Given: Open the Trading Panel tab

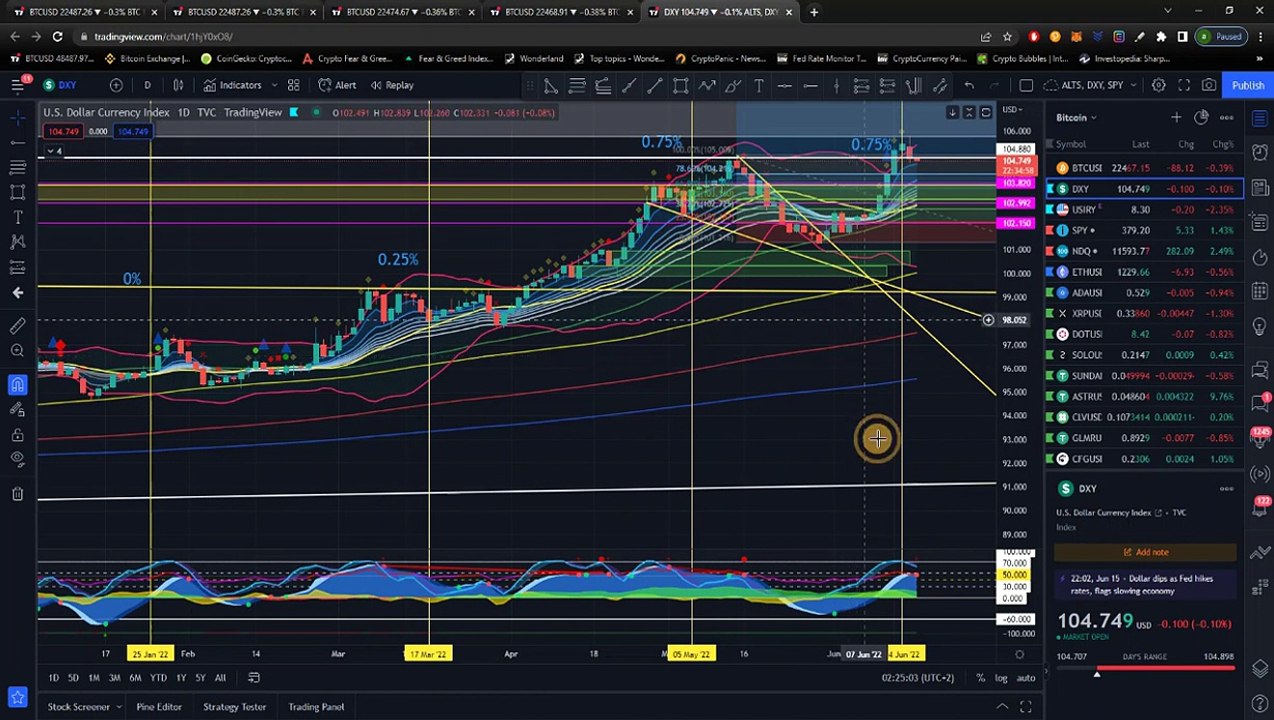Looking at the screenshot, I should (316, 707).
